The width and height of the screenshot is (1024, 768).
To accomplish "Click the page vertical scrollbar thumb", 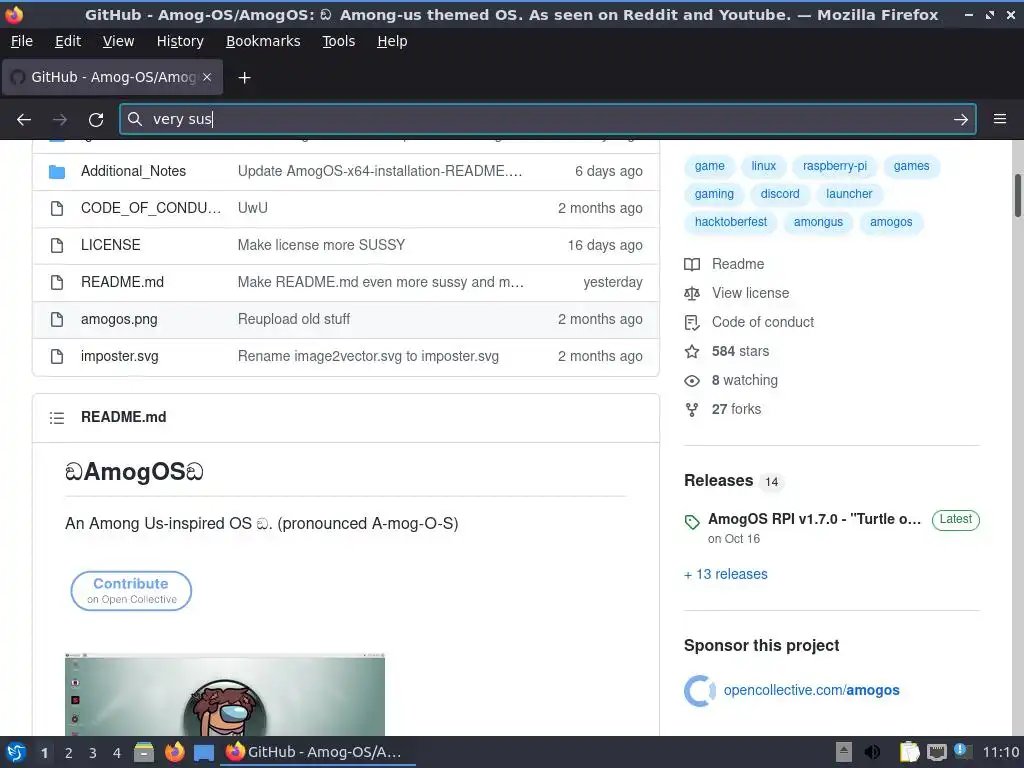I will click(x=1017, y=195).
